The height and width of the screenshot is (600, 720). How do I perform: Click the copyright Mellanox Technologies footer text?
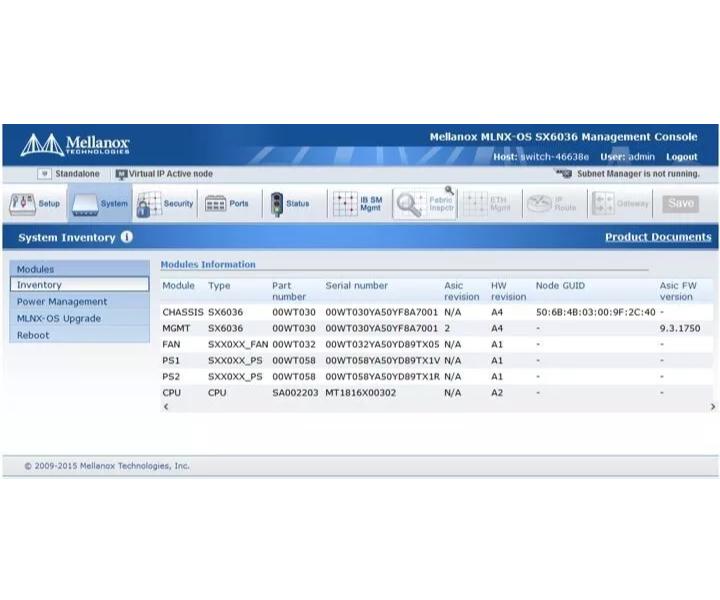click(107, 466)
